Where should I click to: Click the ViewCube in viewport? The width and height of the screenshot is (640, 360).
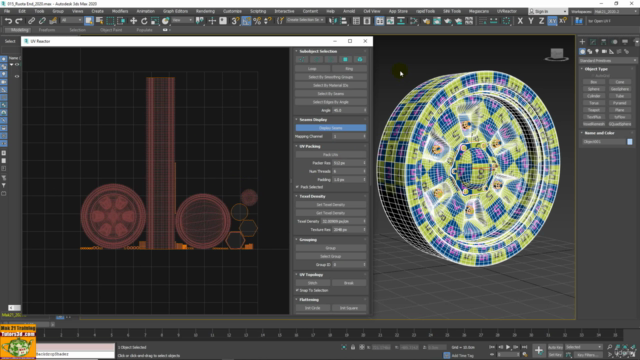click(x=557, y=55)
